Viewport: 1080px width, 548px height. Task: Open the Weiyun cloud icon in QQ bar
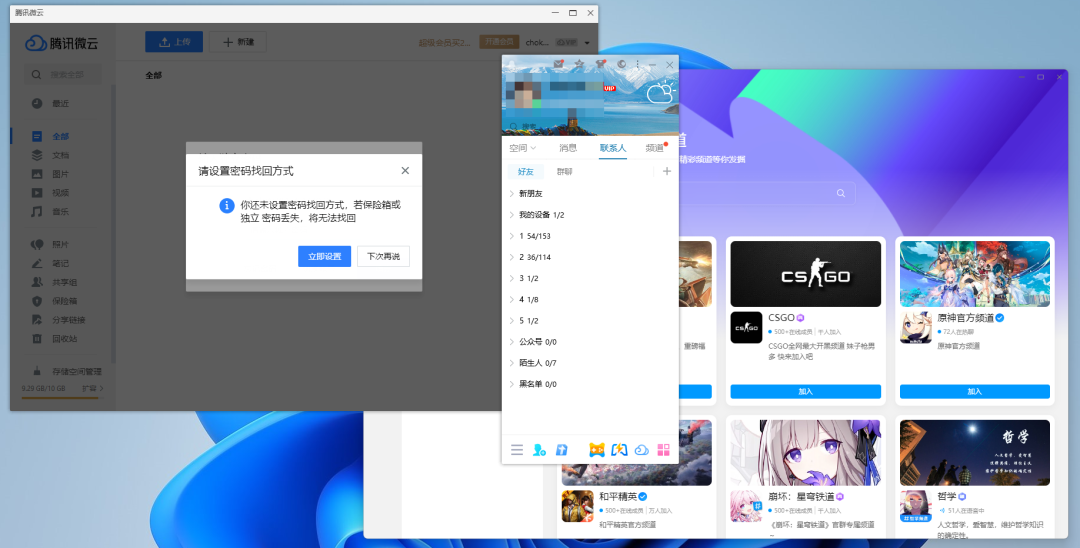pos(641,450)
